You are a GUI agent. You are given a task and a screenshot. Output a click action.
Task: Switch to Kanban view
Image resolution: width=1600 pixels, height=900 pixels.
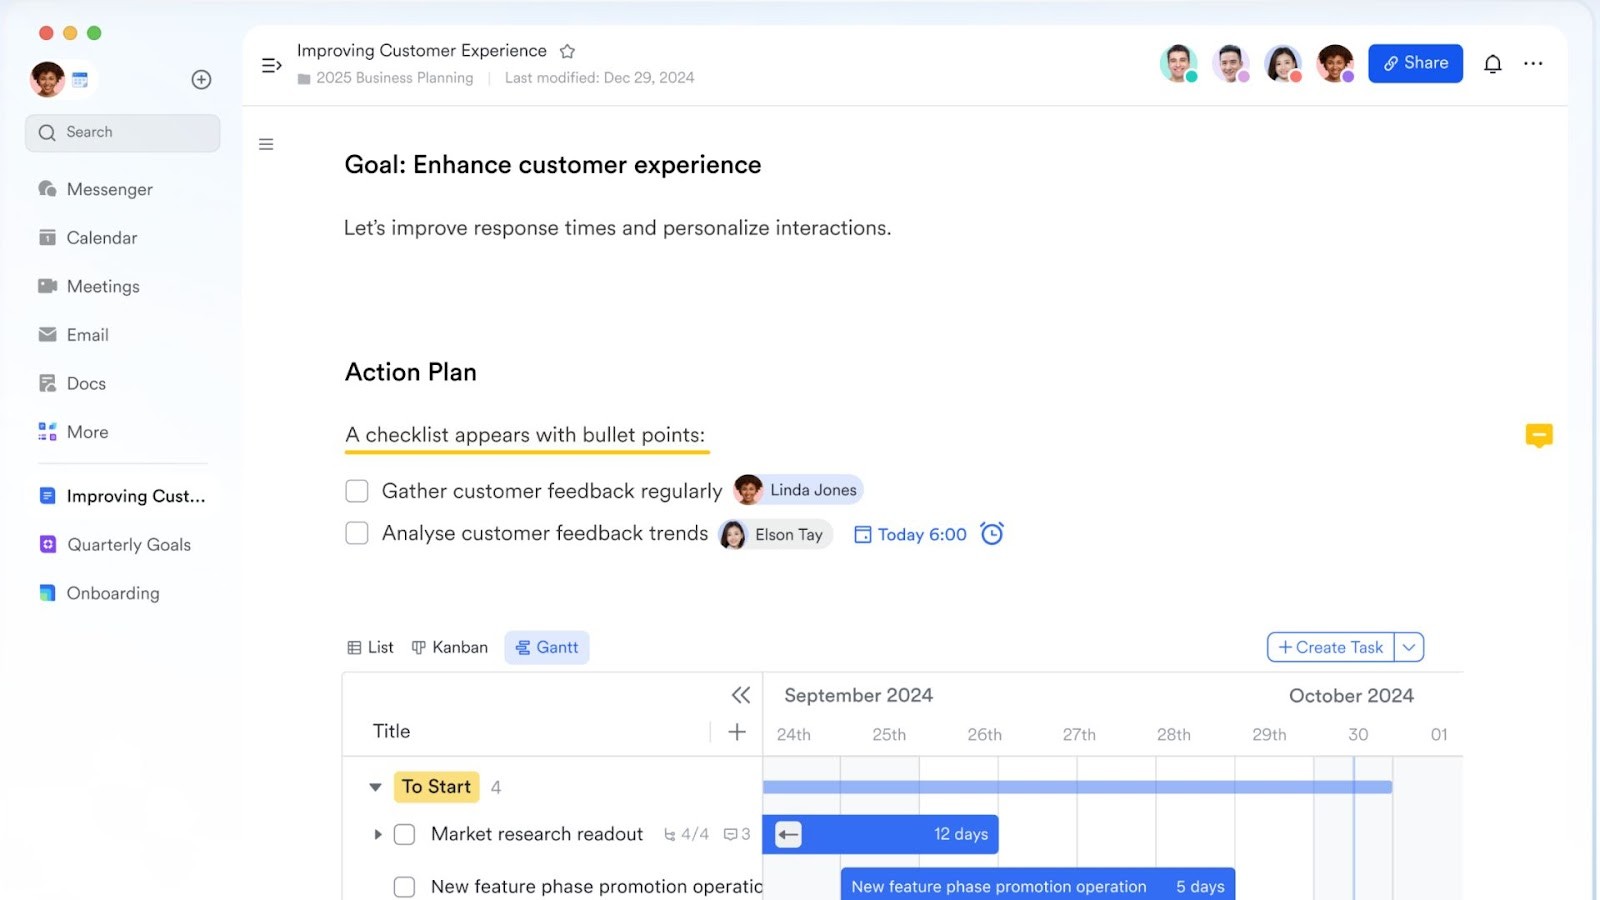(x=450, y=647)
